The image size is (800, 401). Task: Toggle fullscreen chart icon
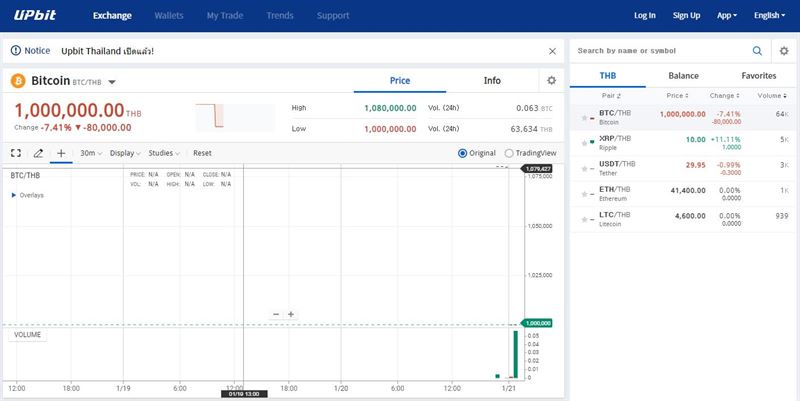click(16, 153)
